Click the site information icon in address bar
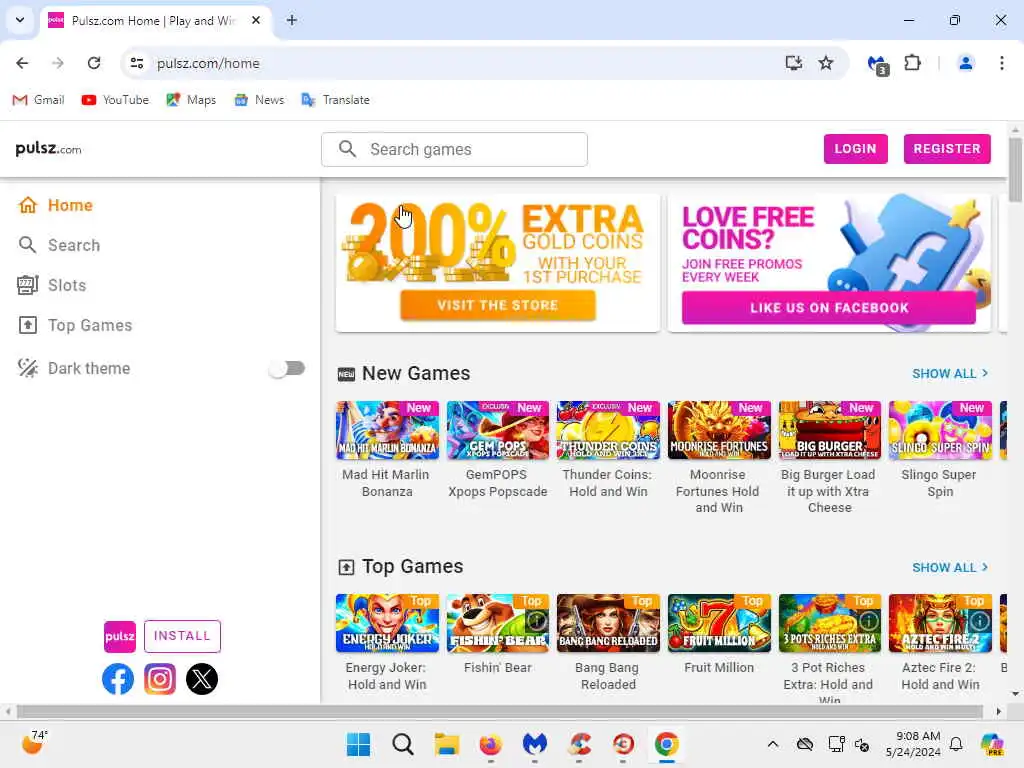 pos(136,63)
